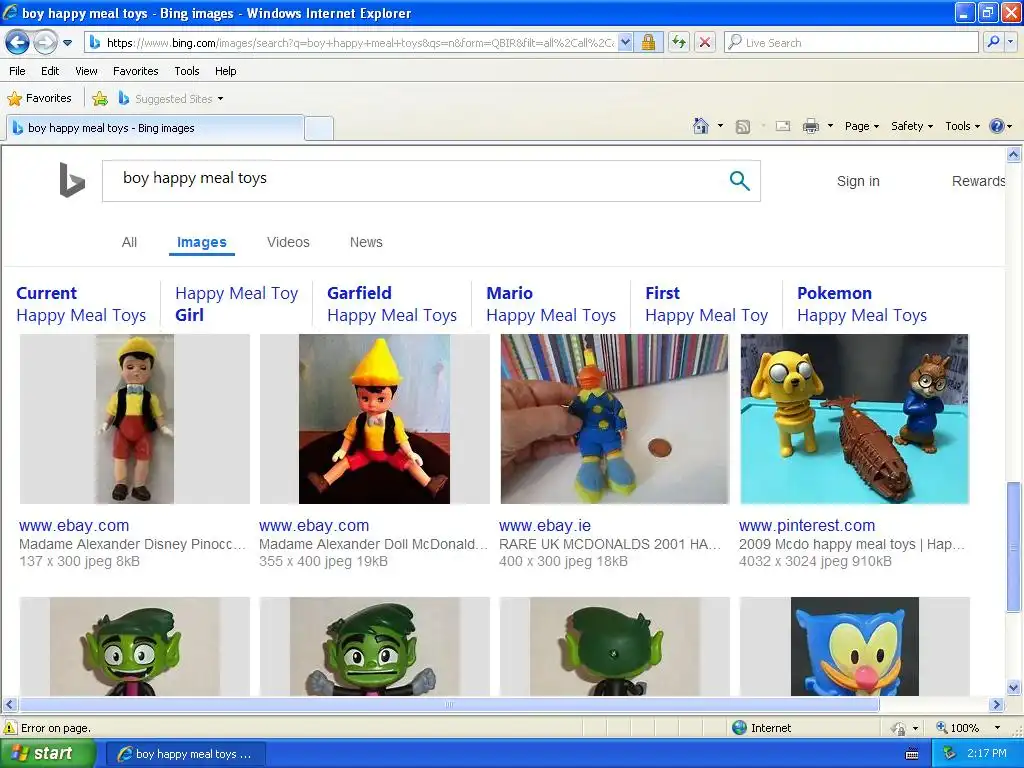Click the Bing logo
Viewport: 1024px width, 768px height.
click(x=72, y=180)
